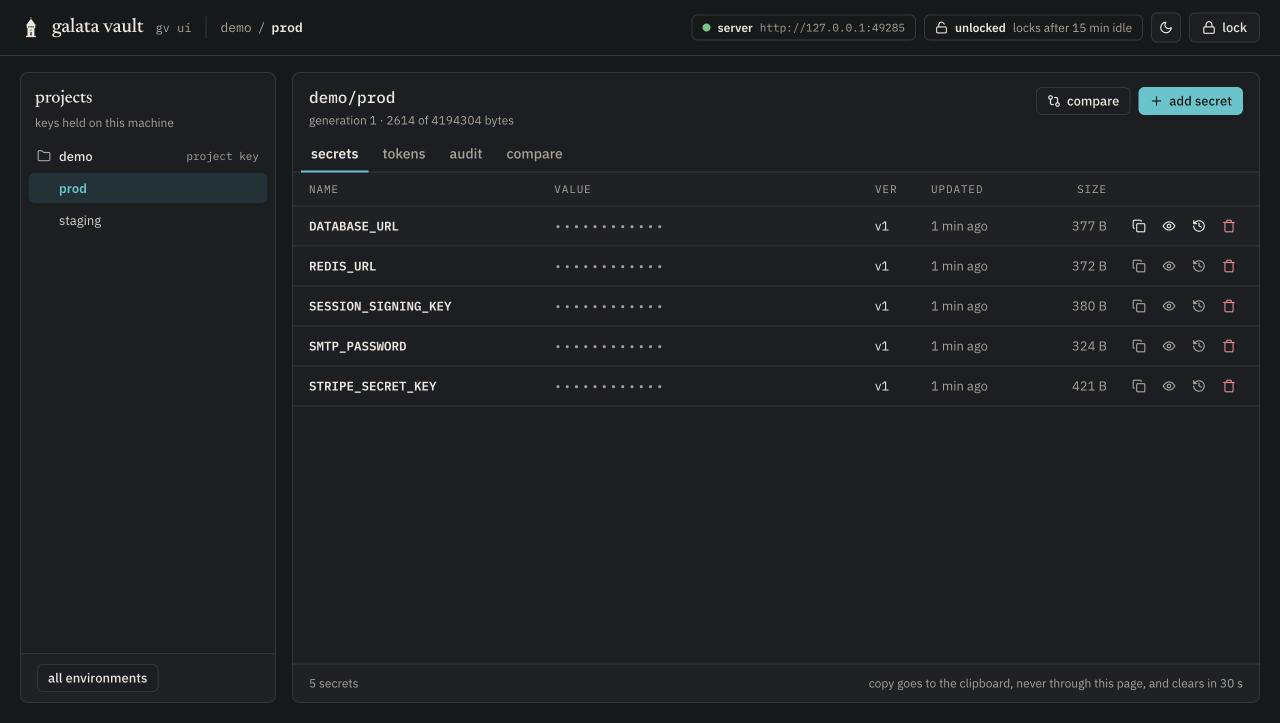Click the NAME column header

click(x=324, y=189)
